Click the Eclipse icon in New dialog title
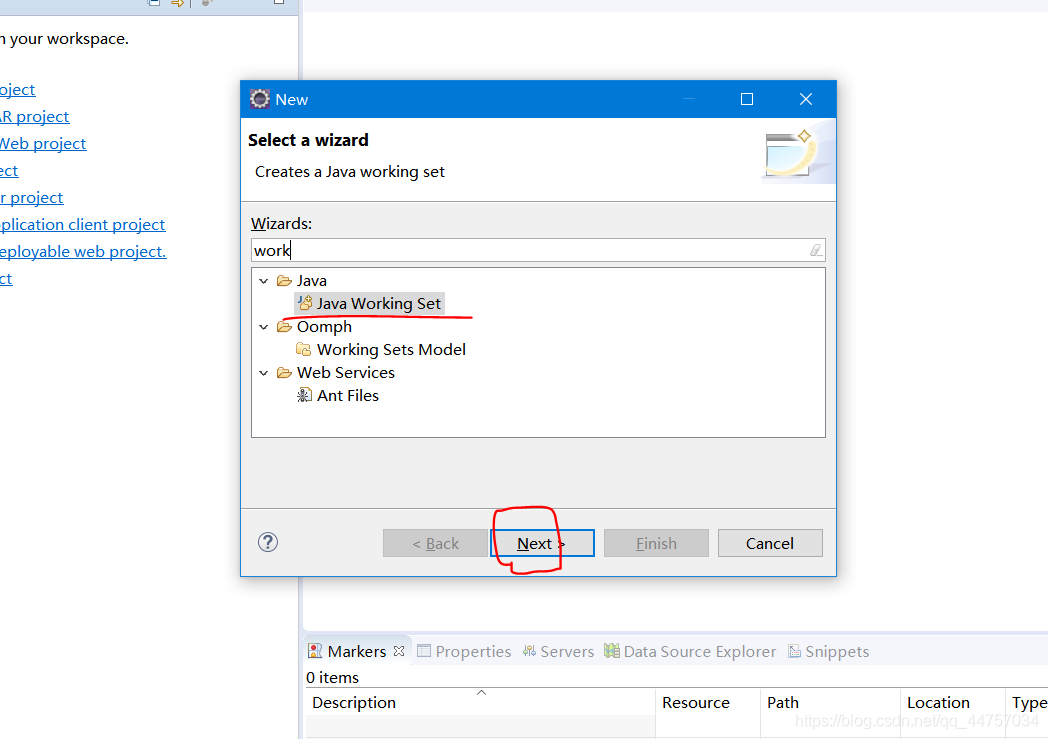This screenshot has height=739, width=1048. coord(259,99)
